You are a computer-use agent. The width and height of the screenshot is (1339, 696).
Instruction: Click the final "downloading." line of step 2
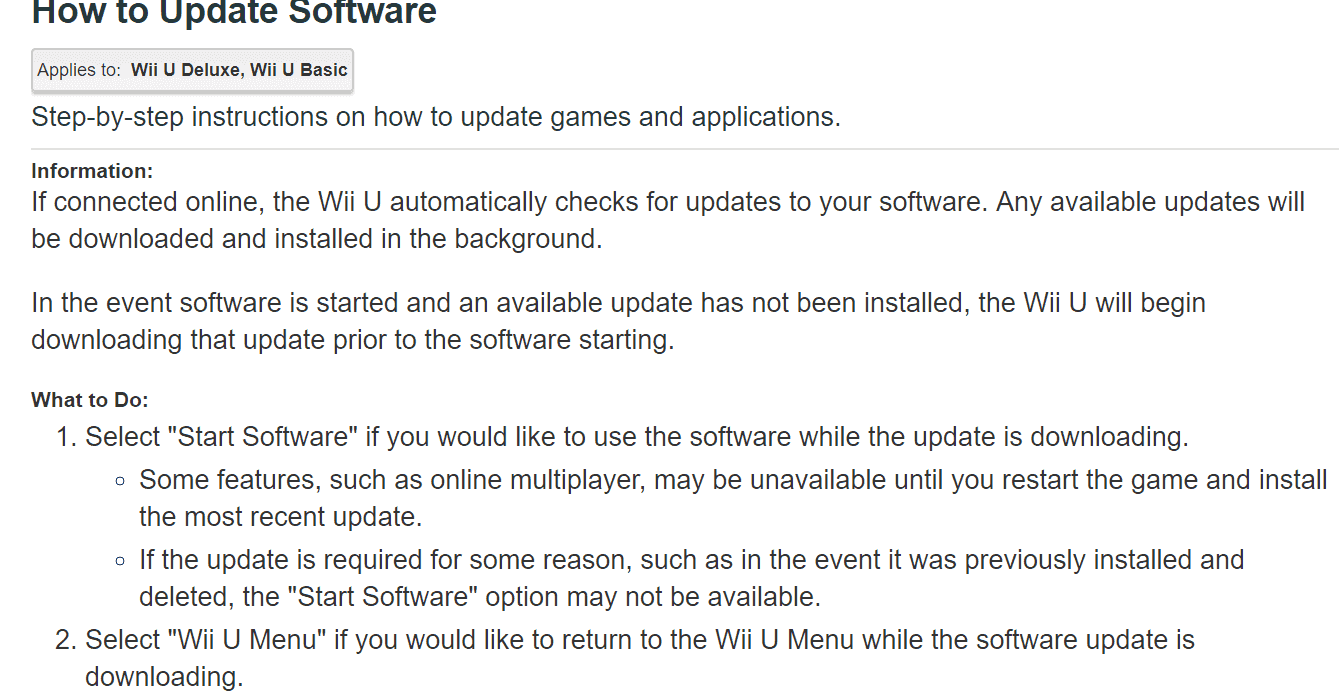tap(164, 677)
